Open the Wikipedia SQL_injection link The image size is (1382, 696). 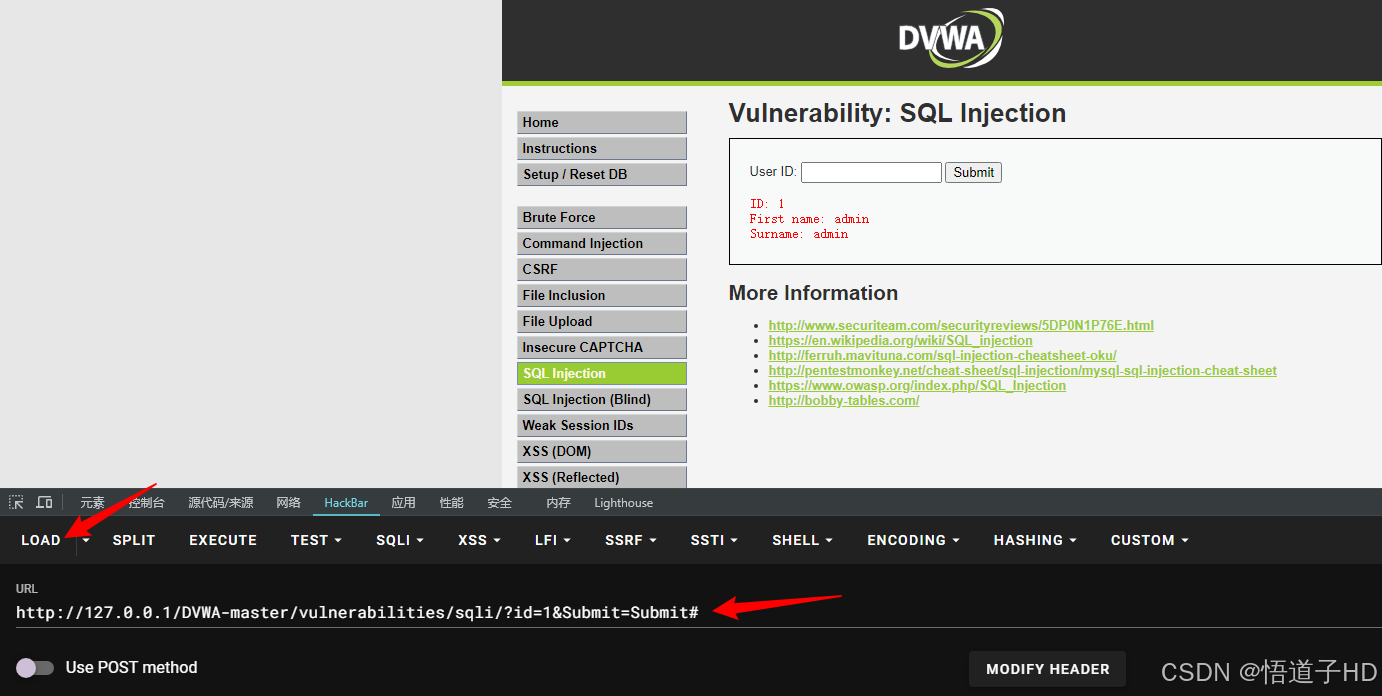(x=900, y=340)
